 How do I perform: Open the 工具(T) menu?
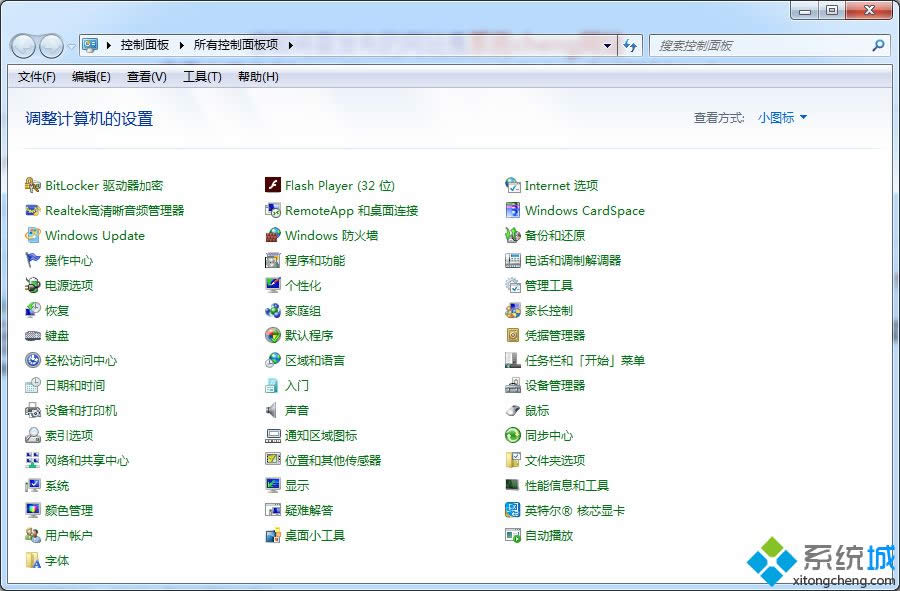[x=202, y=77]
